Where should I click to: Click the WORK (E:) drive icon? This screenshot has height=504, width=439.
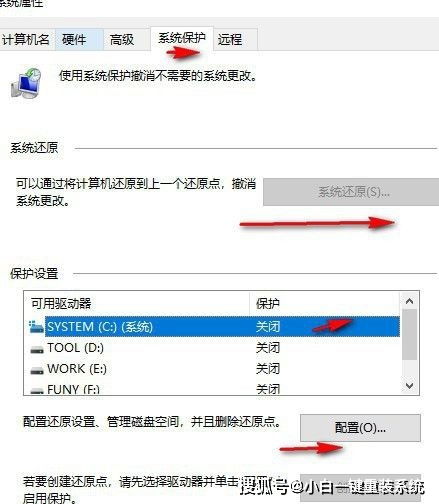37,370
